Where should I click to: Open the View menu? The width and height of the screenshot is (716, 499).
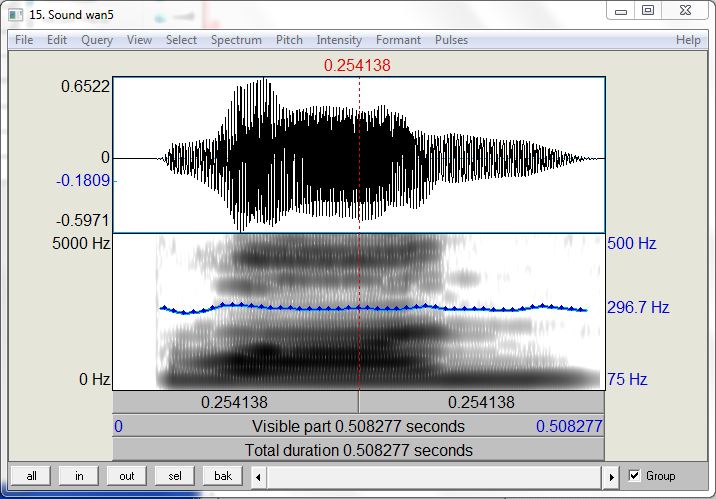pyautogui.click(x=139, y=40)
